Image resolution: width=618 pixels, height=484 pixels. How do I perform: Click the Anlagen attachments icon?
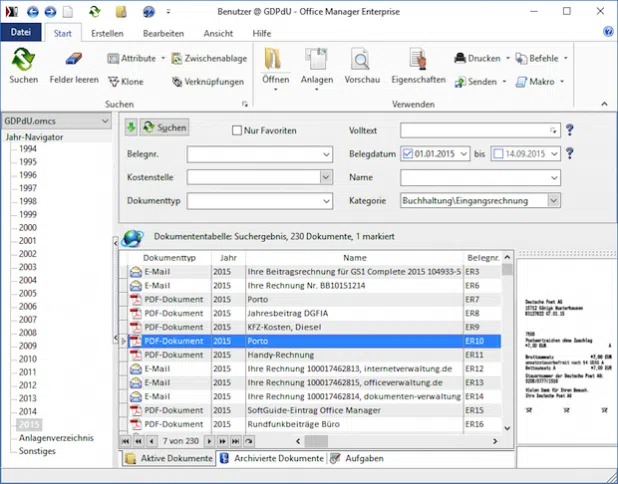316,59
